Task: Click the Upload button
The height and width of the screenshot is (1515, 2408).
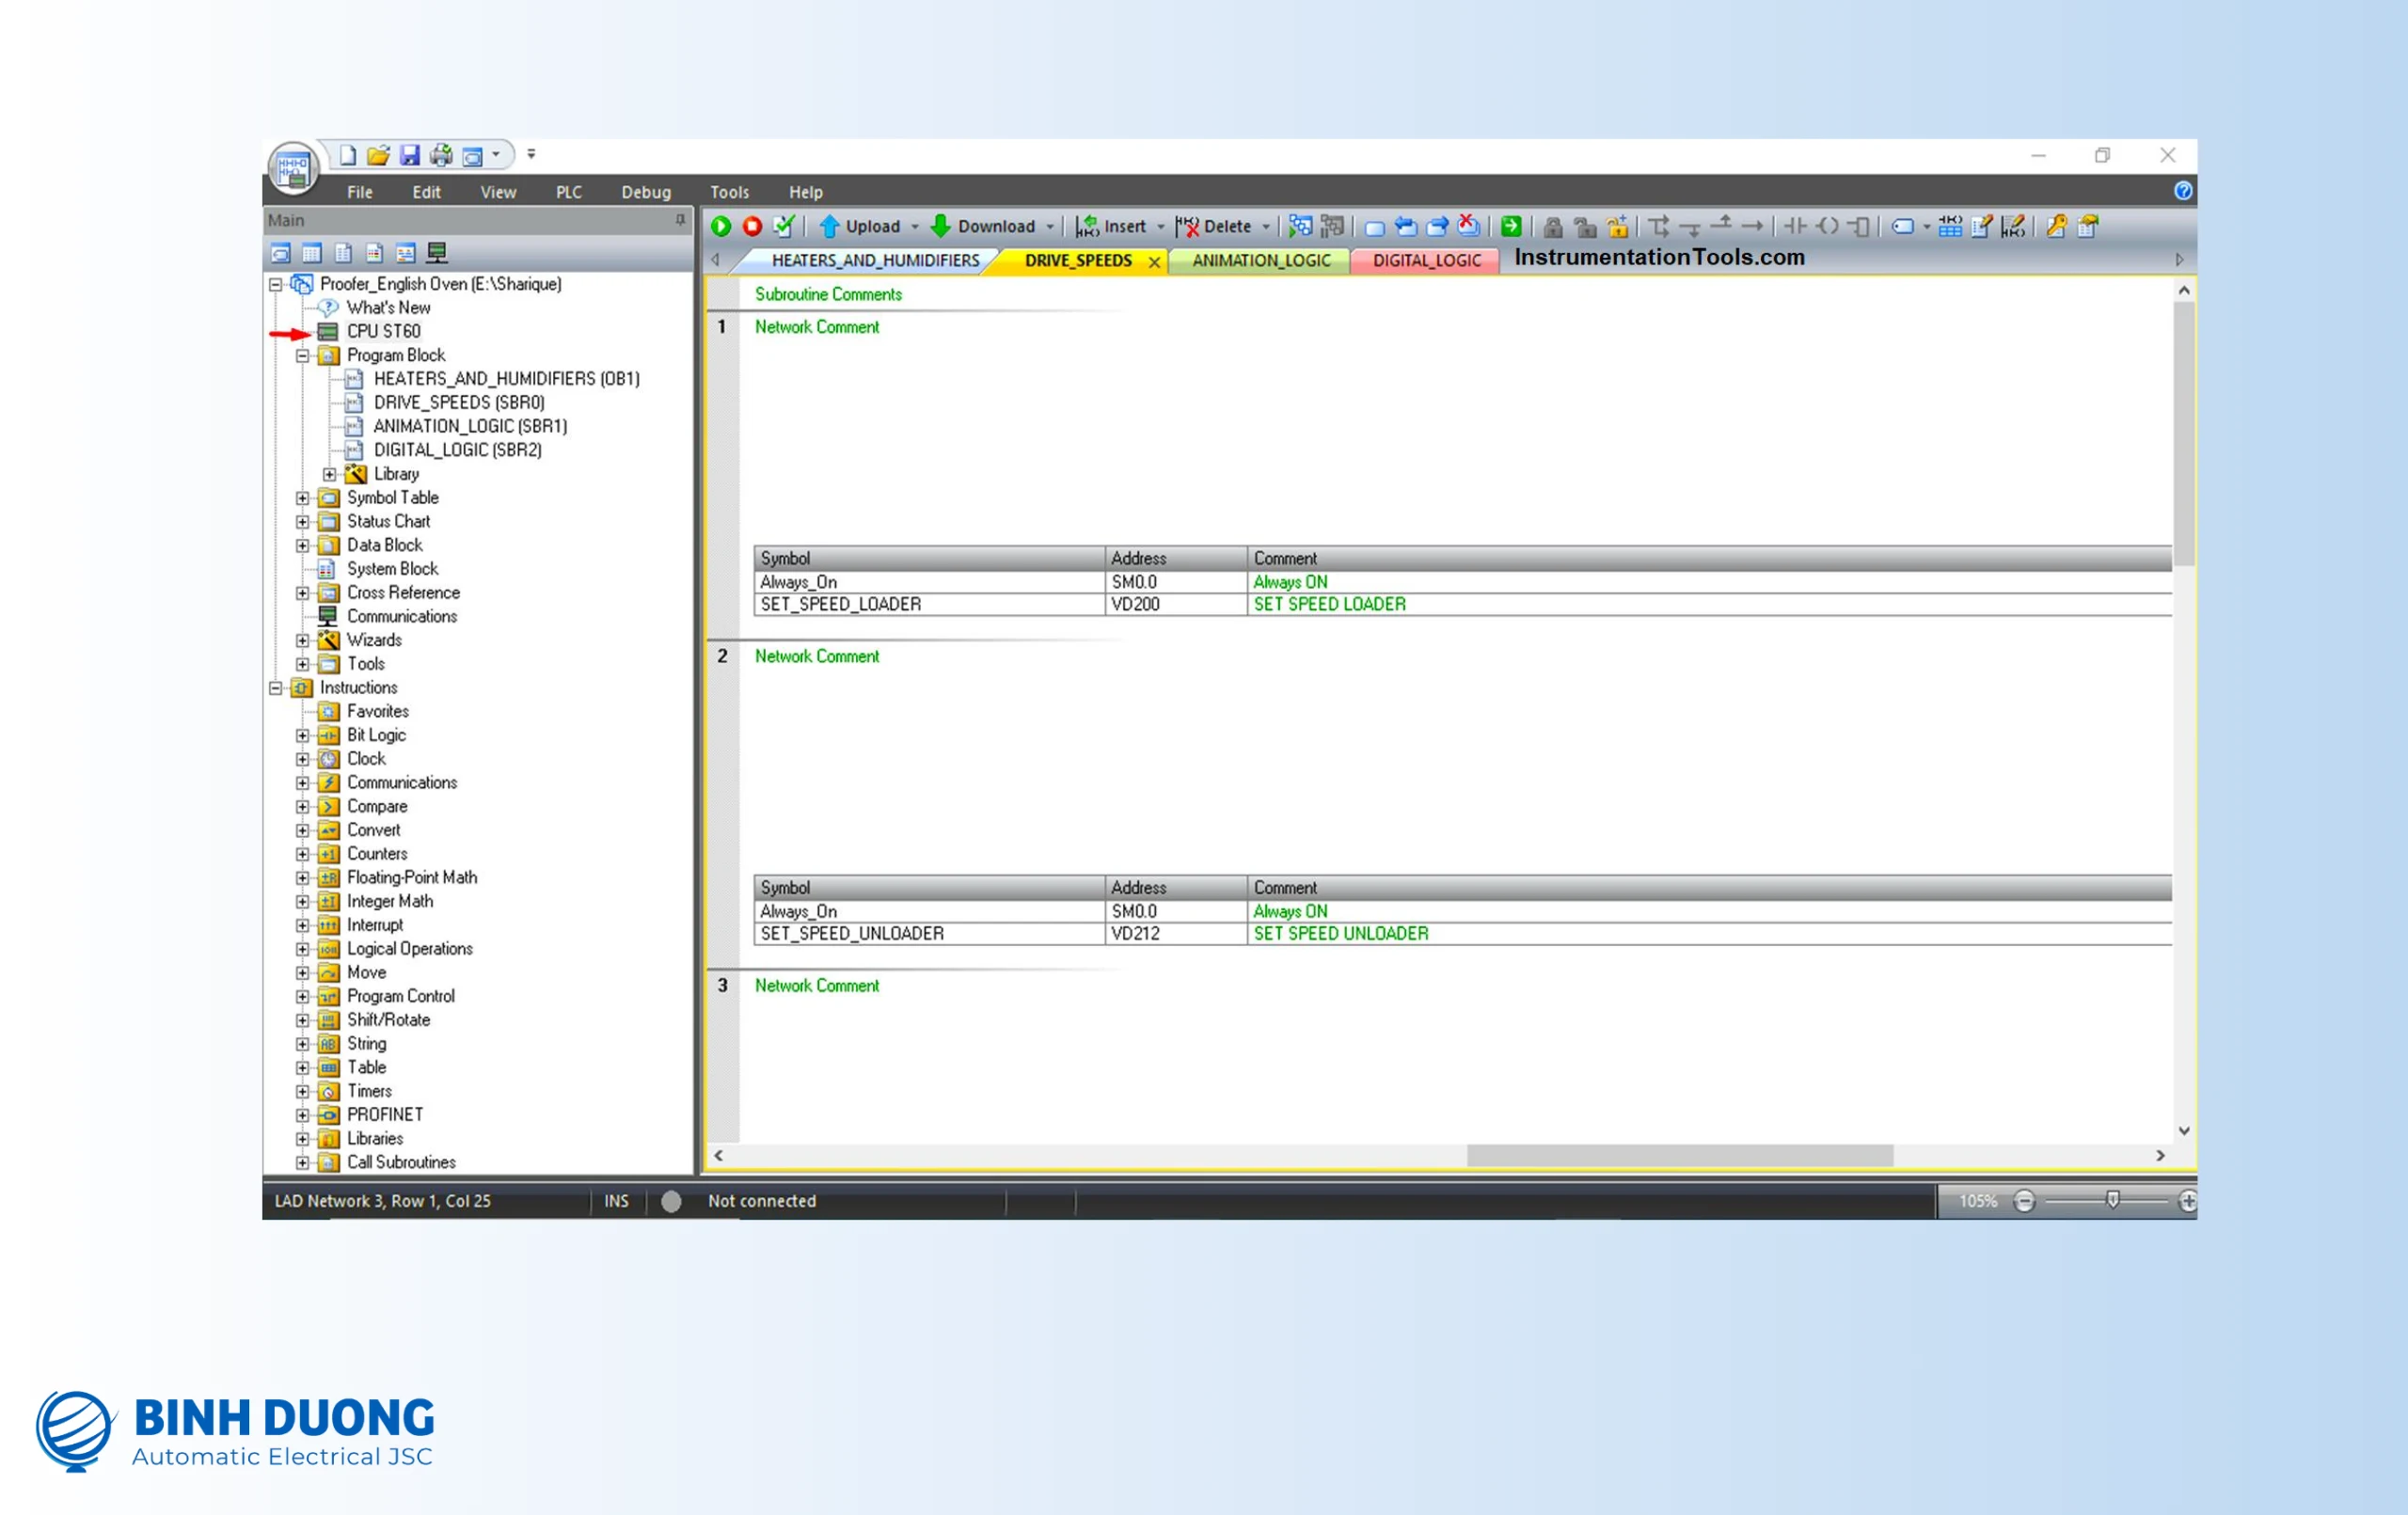Action: [x=860, y=227]
